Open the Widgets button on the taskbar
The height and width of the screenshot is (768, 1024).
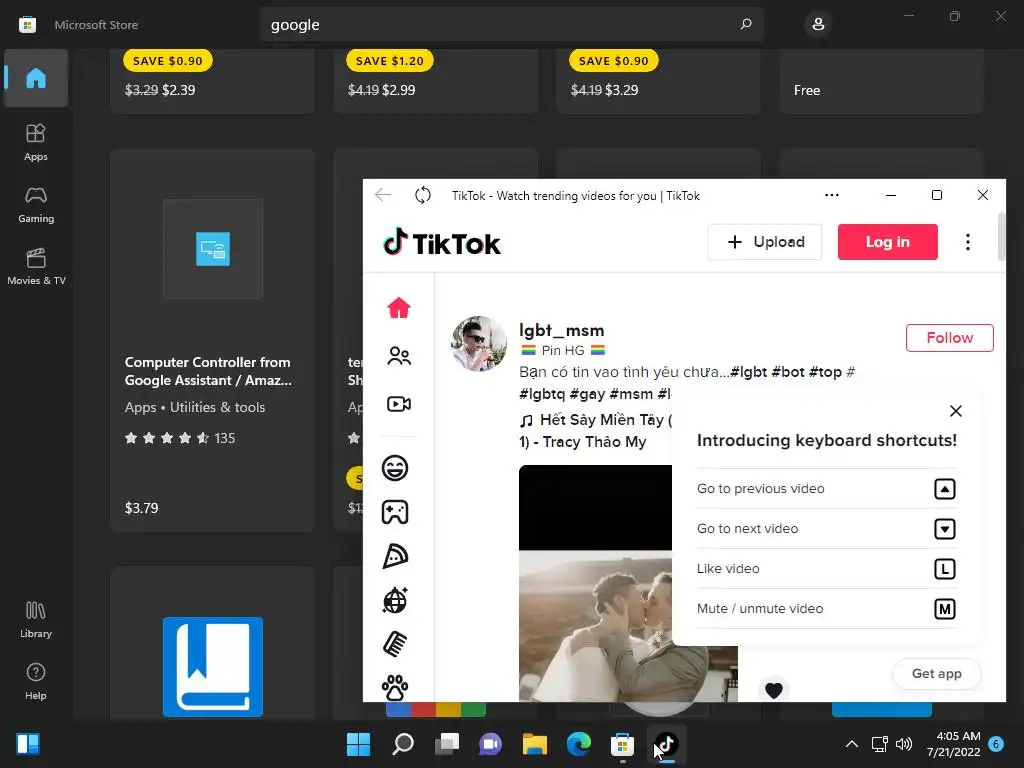click(x=28, y=744)
